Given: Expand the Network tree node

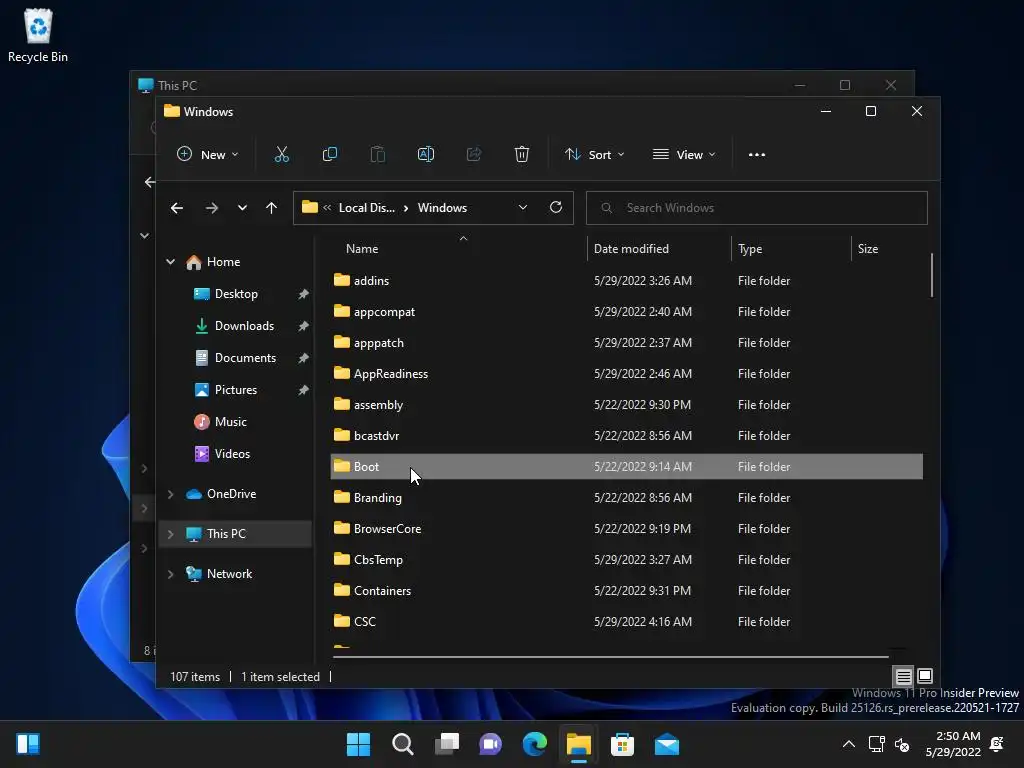Looking at the screenshot, I should tap(170, 574).
